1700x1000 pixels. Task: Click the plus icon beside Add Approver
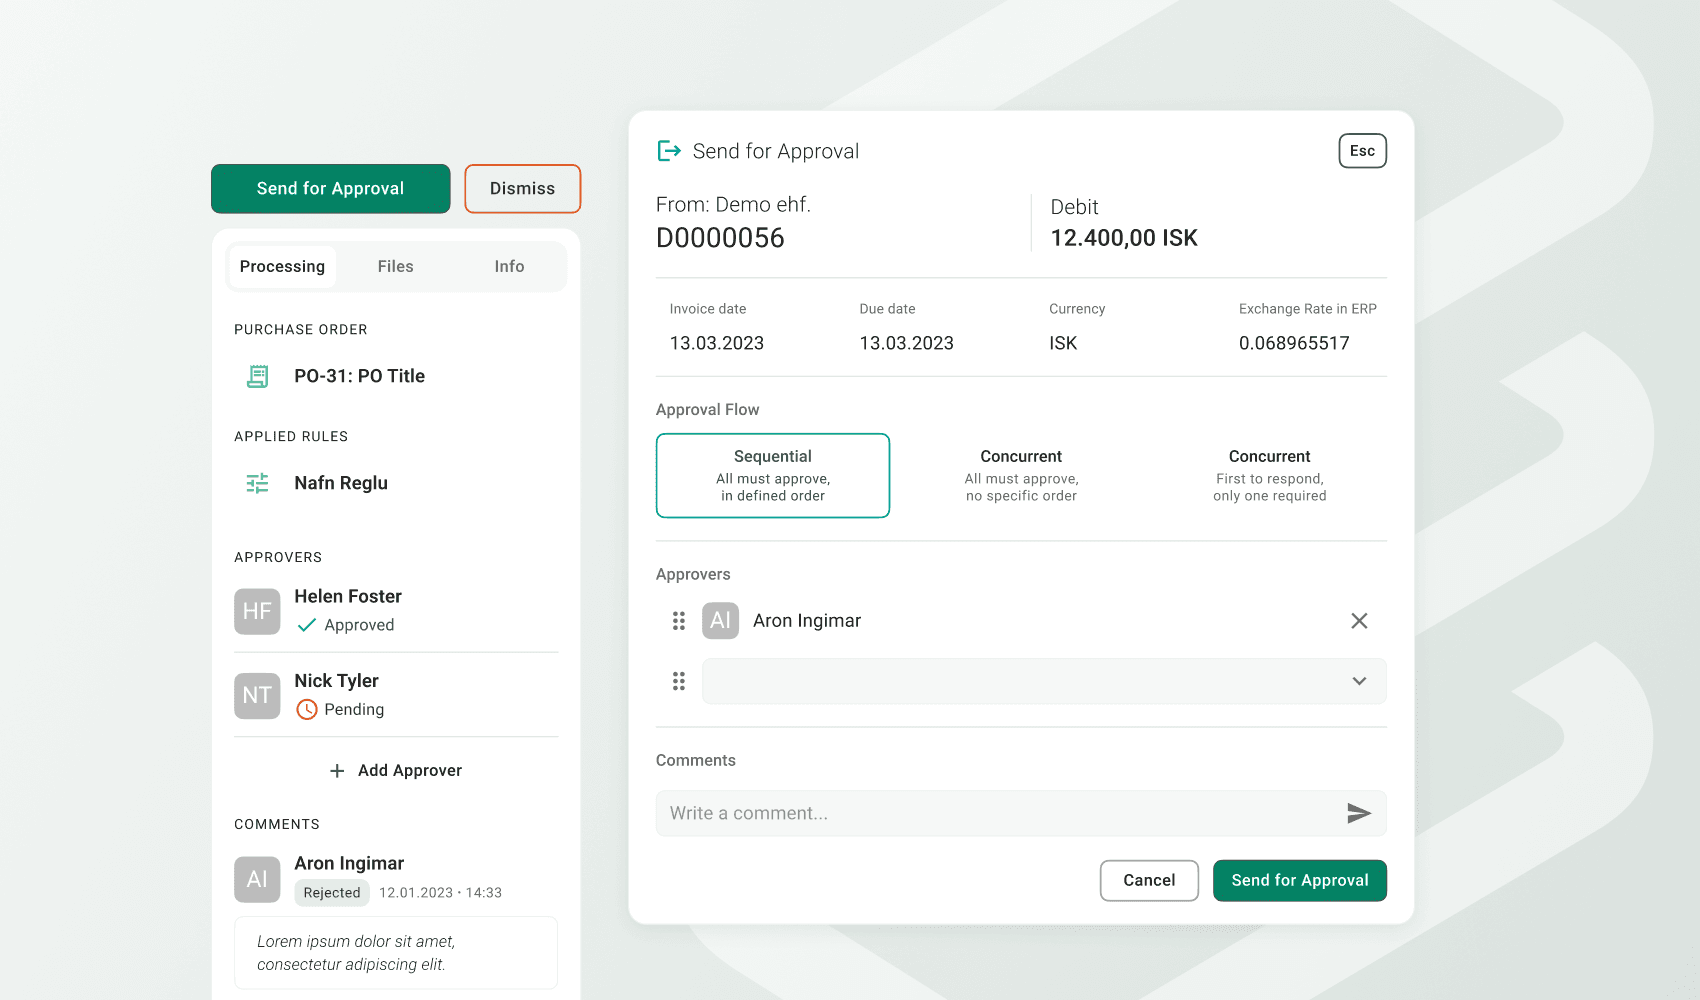[x=337, y=771]
